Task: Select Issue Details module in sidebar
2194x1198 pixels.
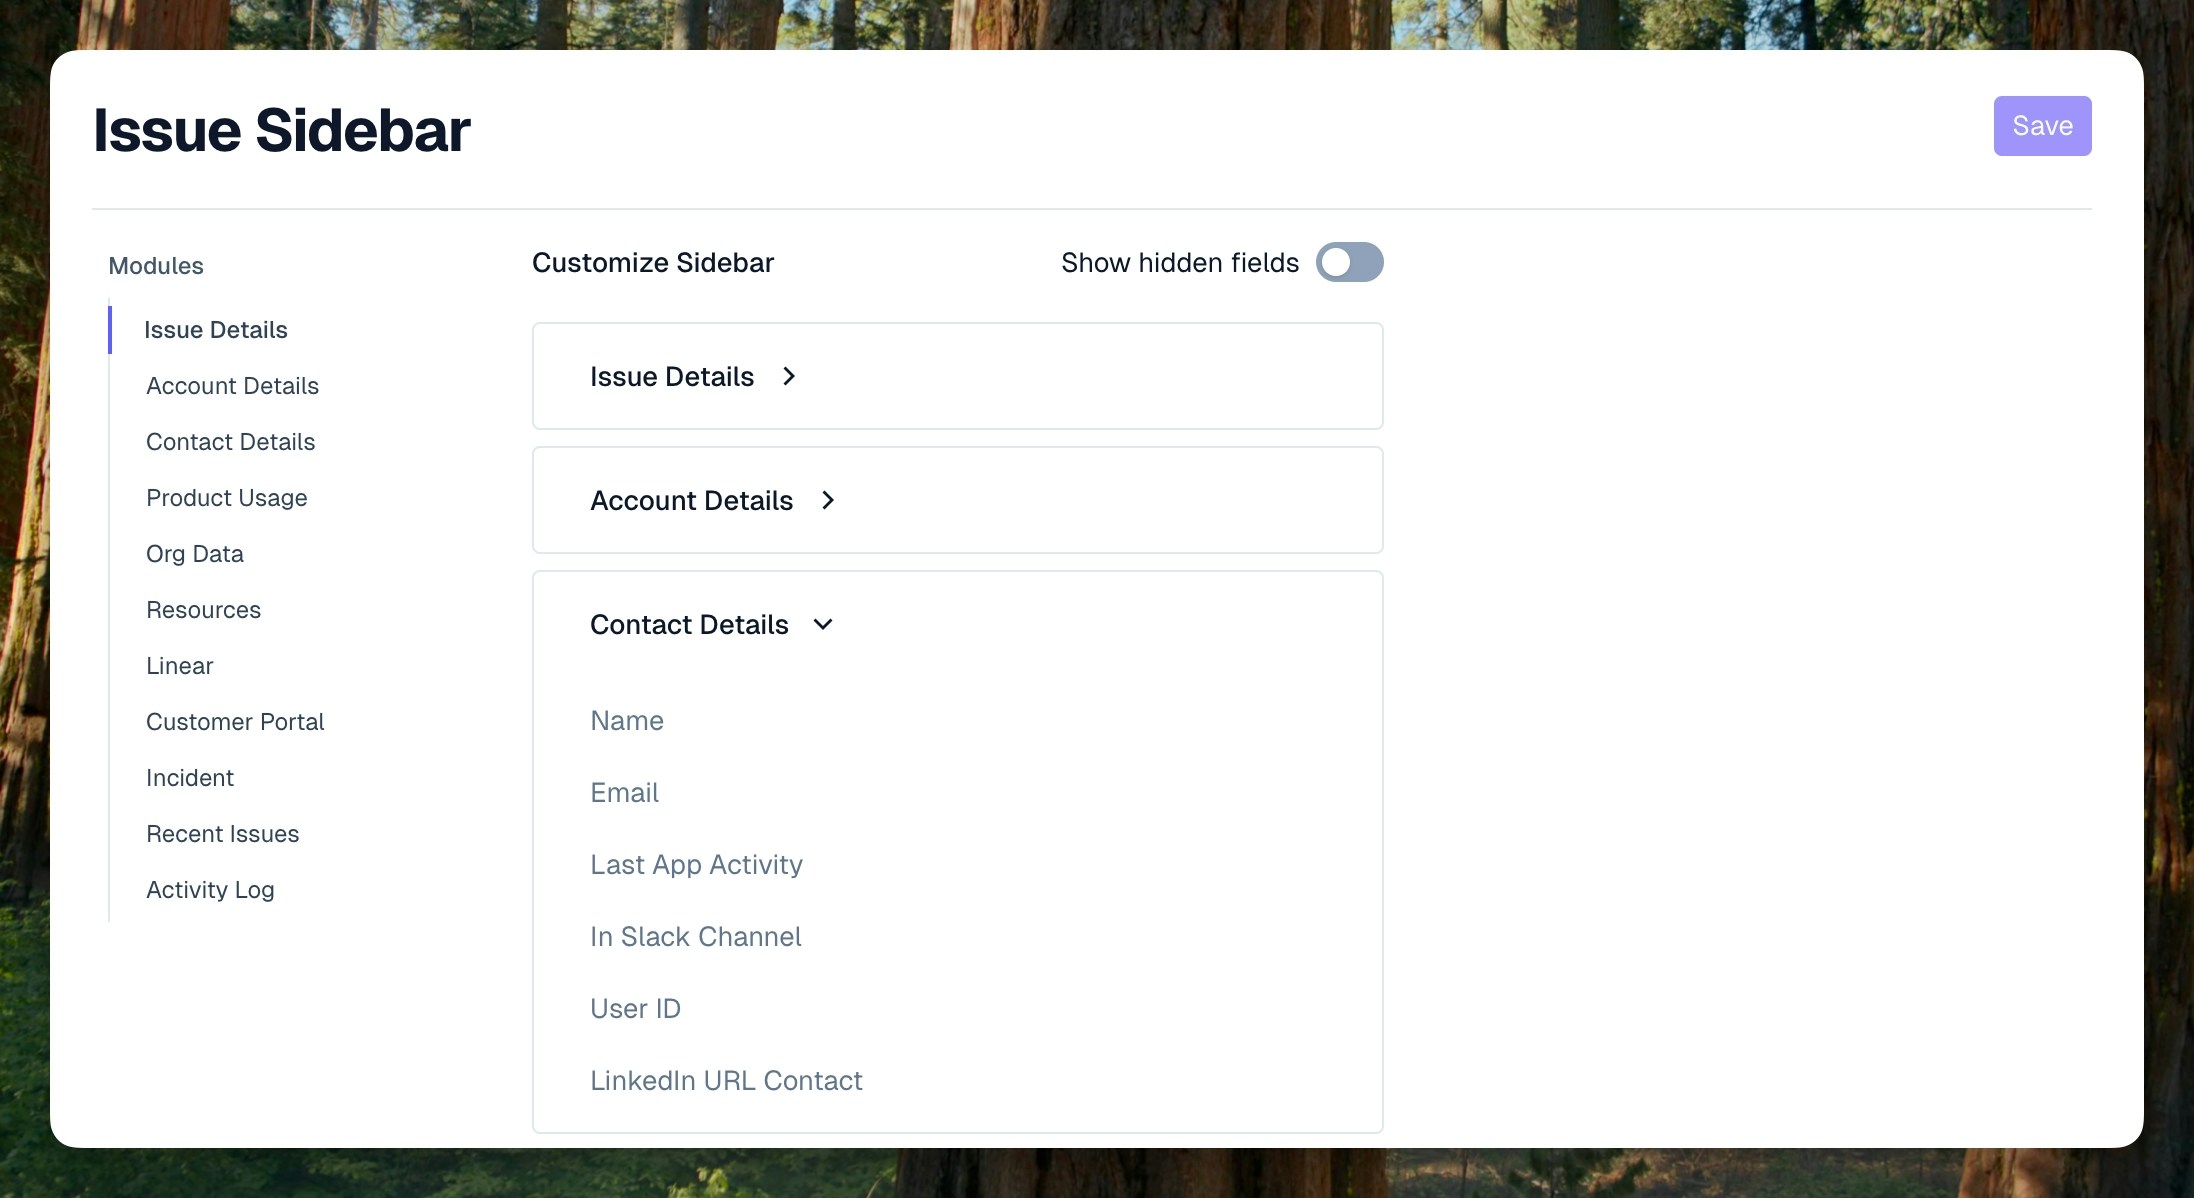Action: (215, 330)
